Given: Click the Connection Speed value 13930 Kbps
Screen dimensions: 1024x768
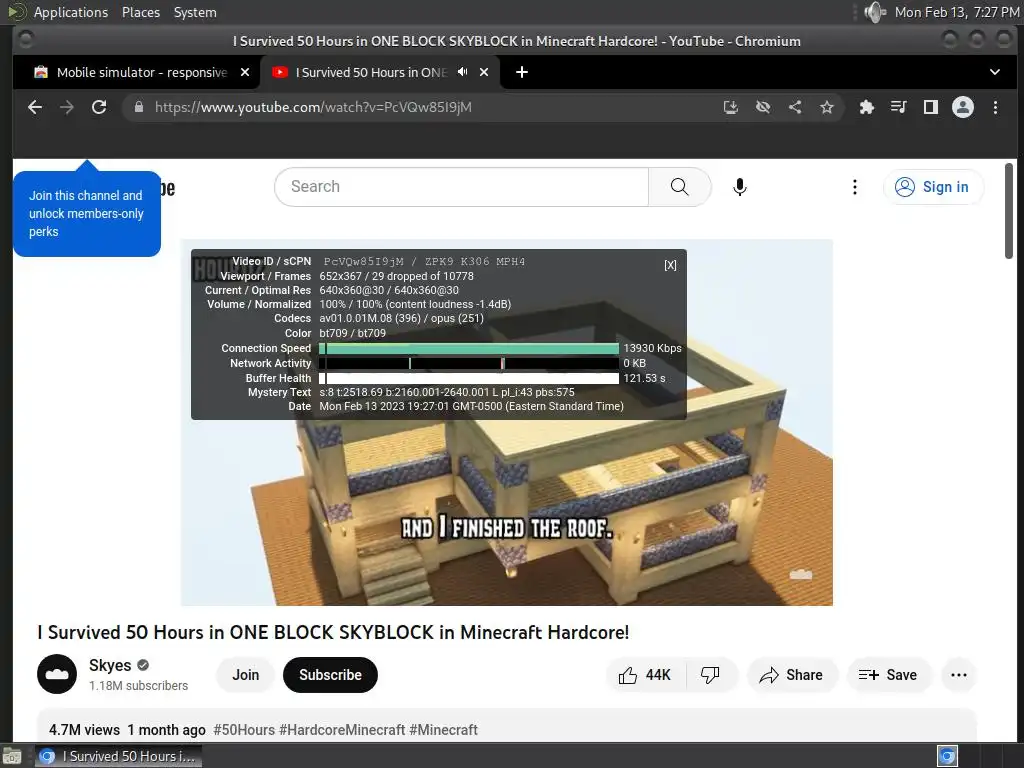Looking at the screenshot, I should coord(652,348).
